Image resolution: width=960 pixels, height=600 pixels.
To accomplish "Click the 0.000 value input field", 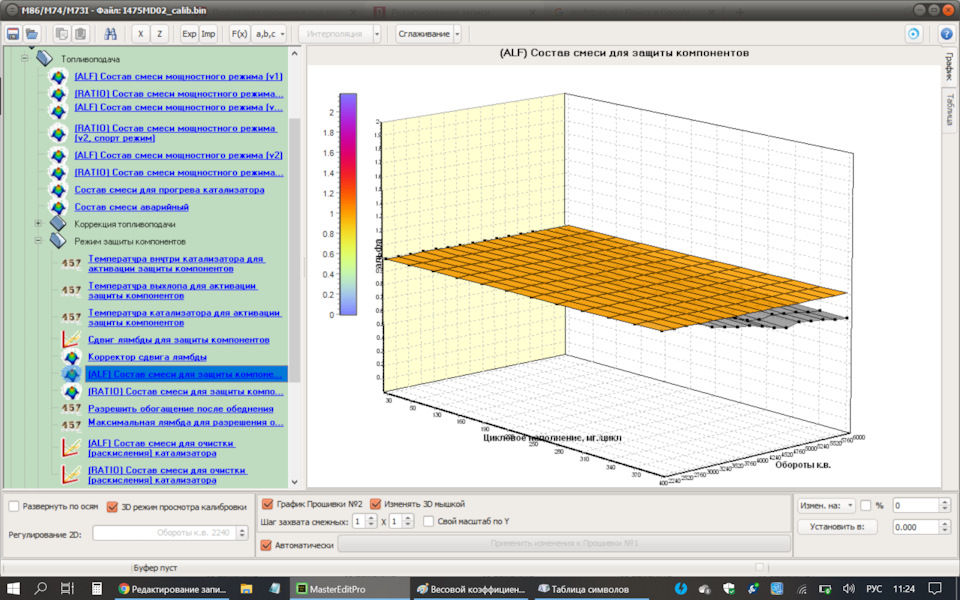I will tap(916, 527).
